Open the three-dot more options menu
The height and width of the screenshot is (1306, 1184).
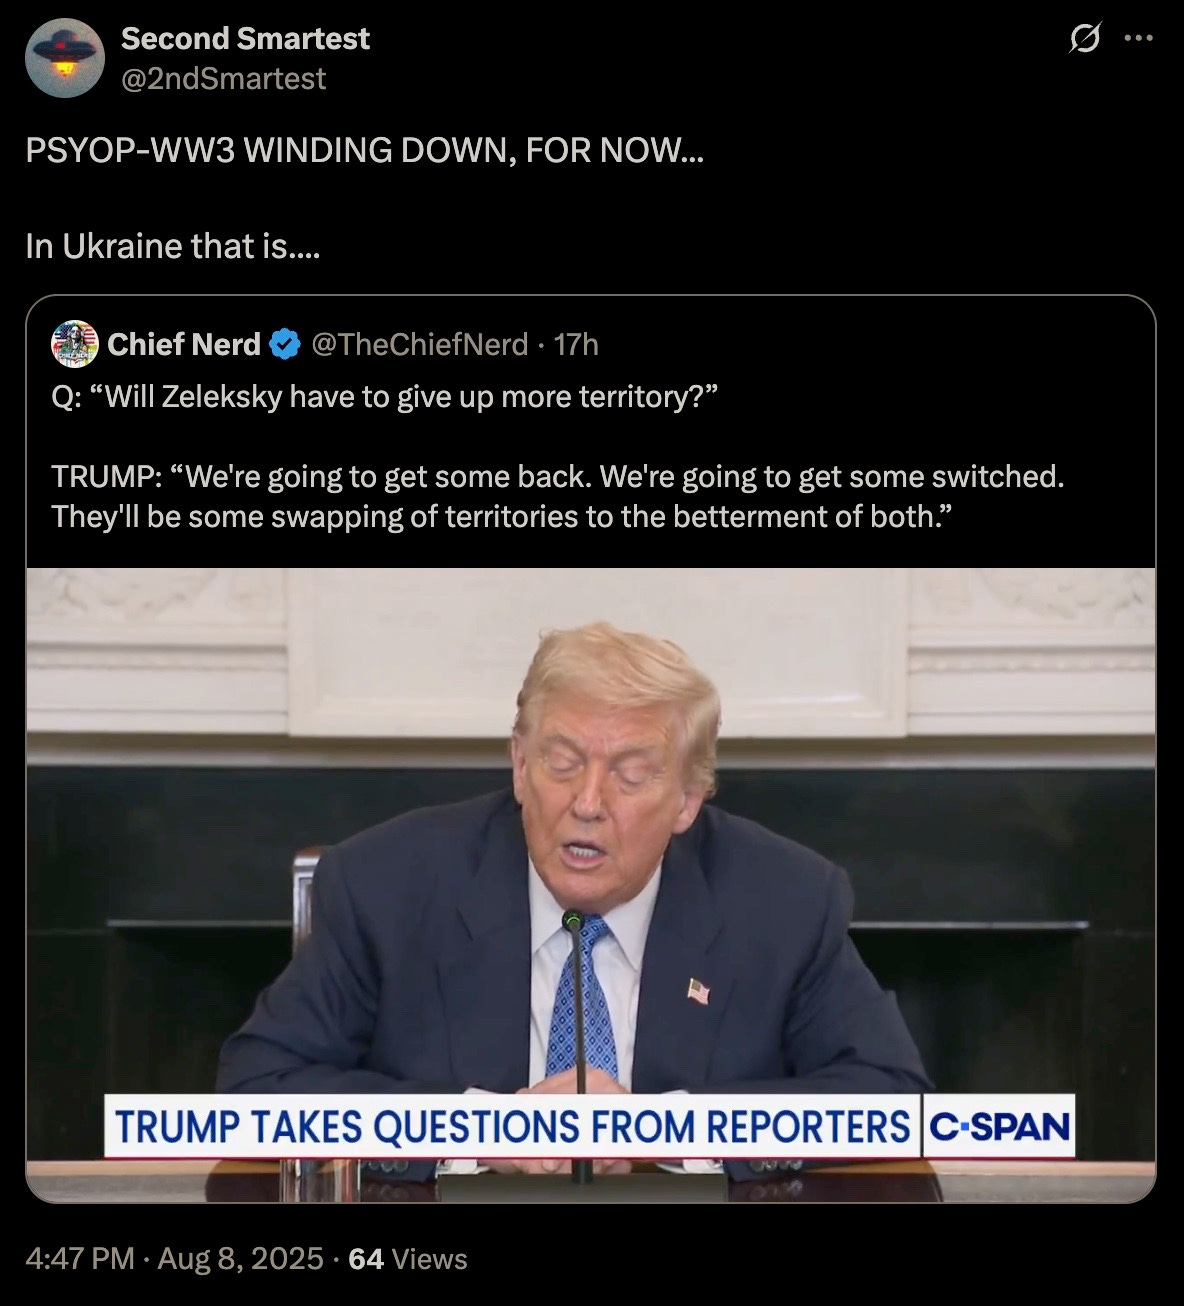click(x=1138, y=39)
